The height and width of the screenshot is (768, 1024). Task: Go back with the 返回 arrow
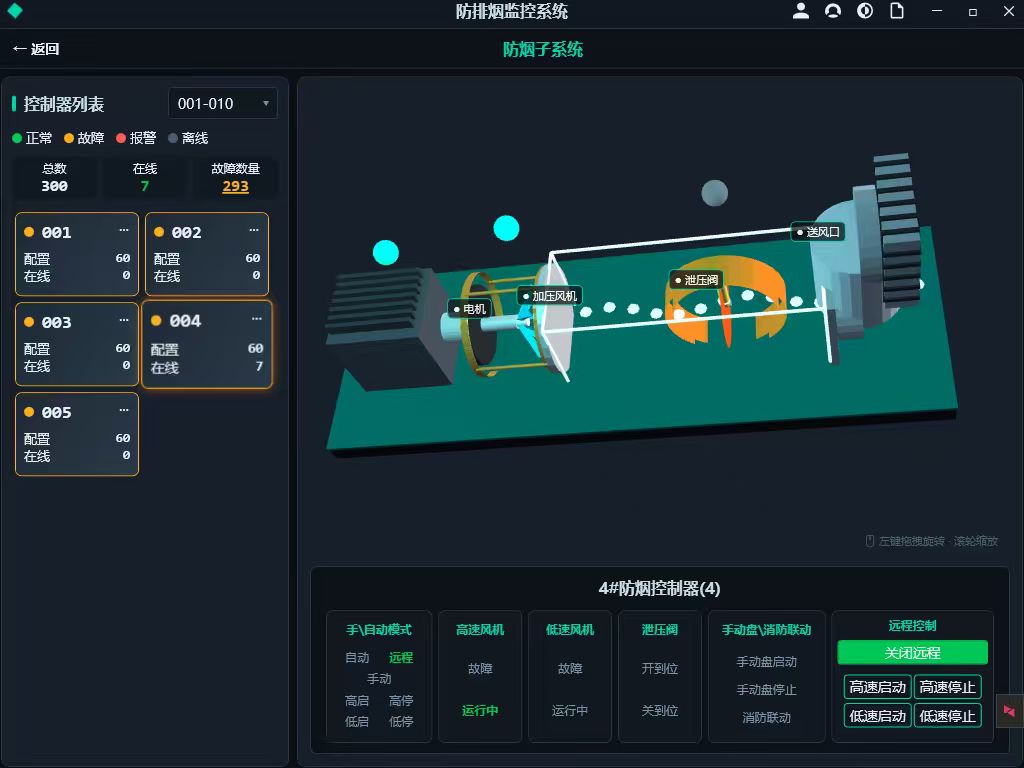(36, 49)
